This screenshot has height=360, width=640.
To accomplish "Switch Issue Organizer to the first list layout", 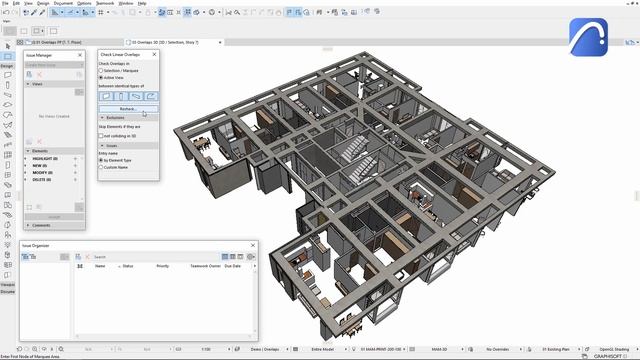I will (225, 257).
